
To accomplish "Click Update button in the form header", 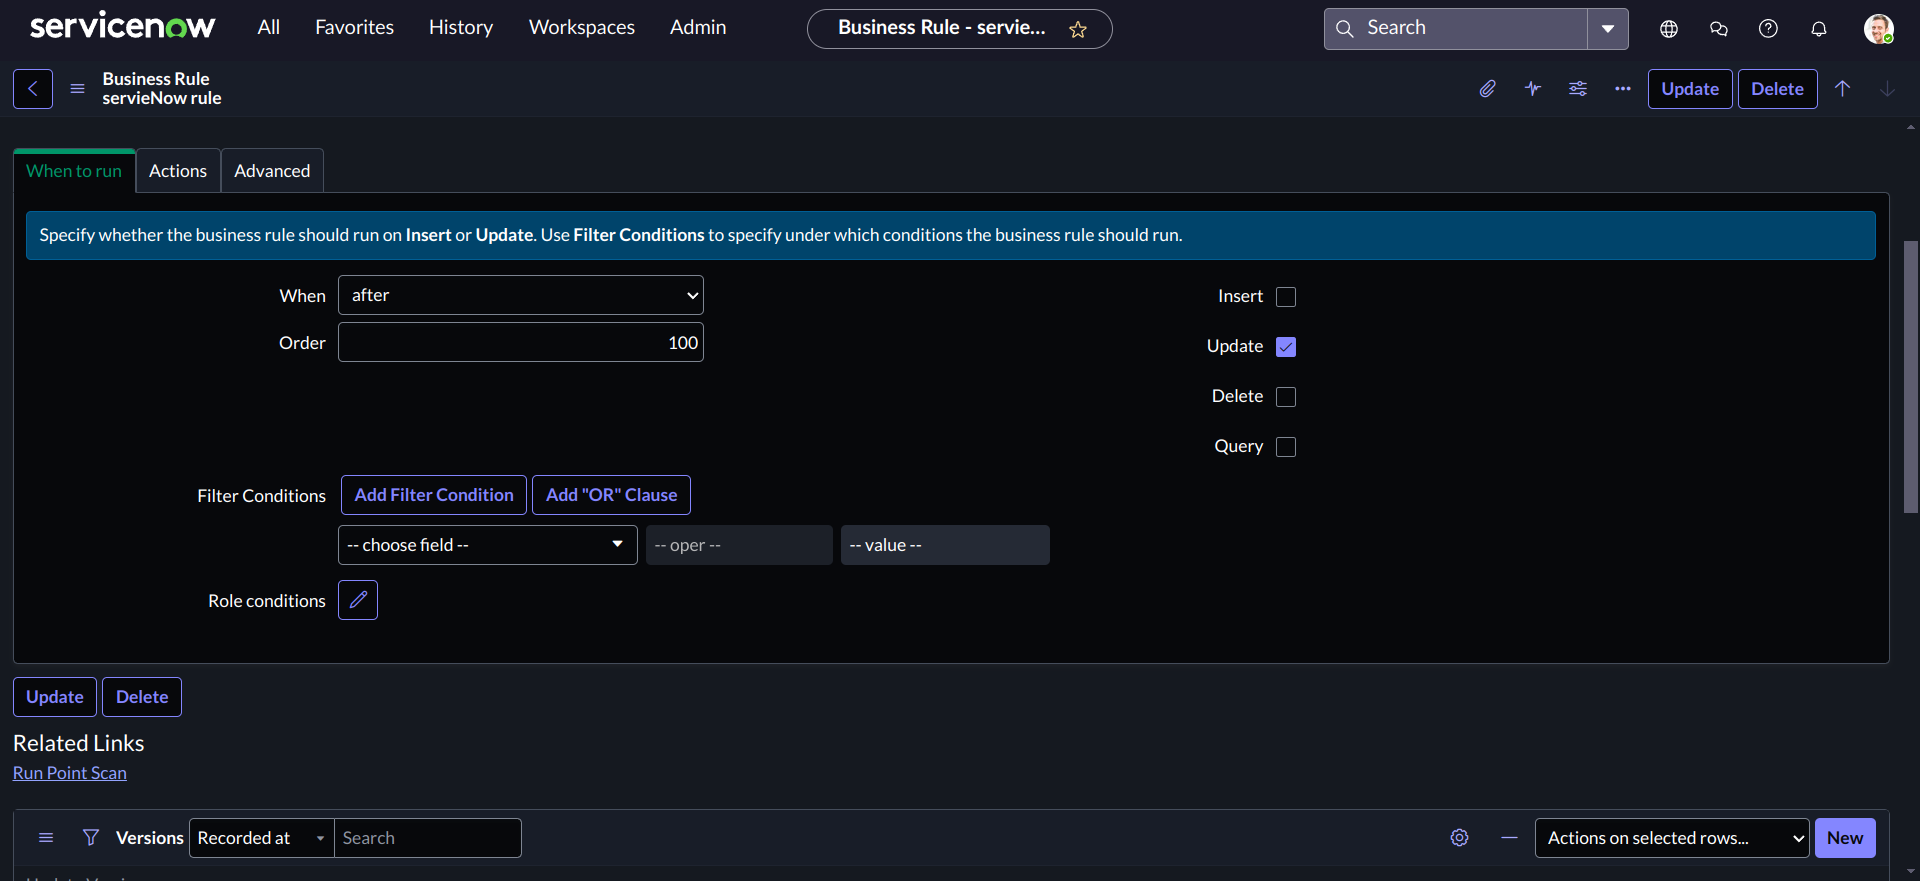I will [x=1690, y=89].
